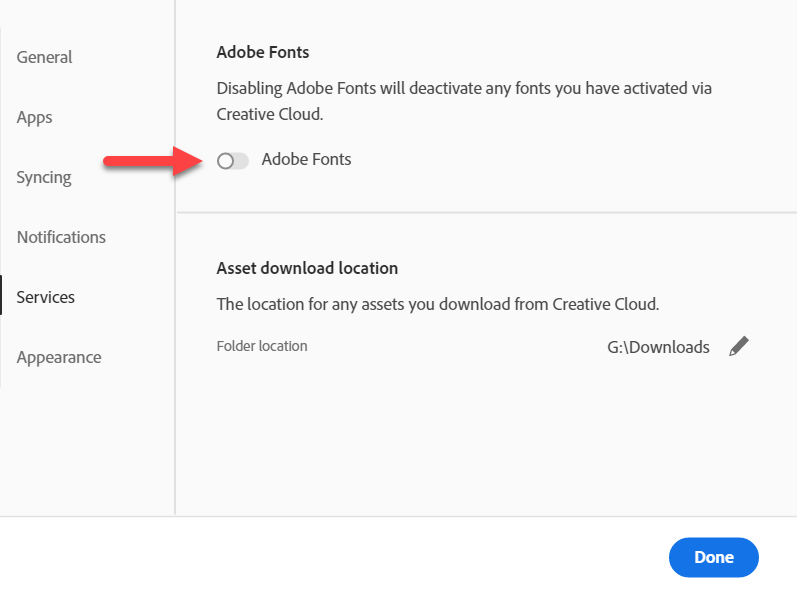Click the Folder location label
797x595 pixels.
[262, 346]
